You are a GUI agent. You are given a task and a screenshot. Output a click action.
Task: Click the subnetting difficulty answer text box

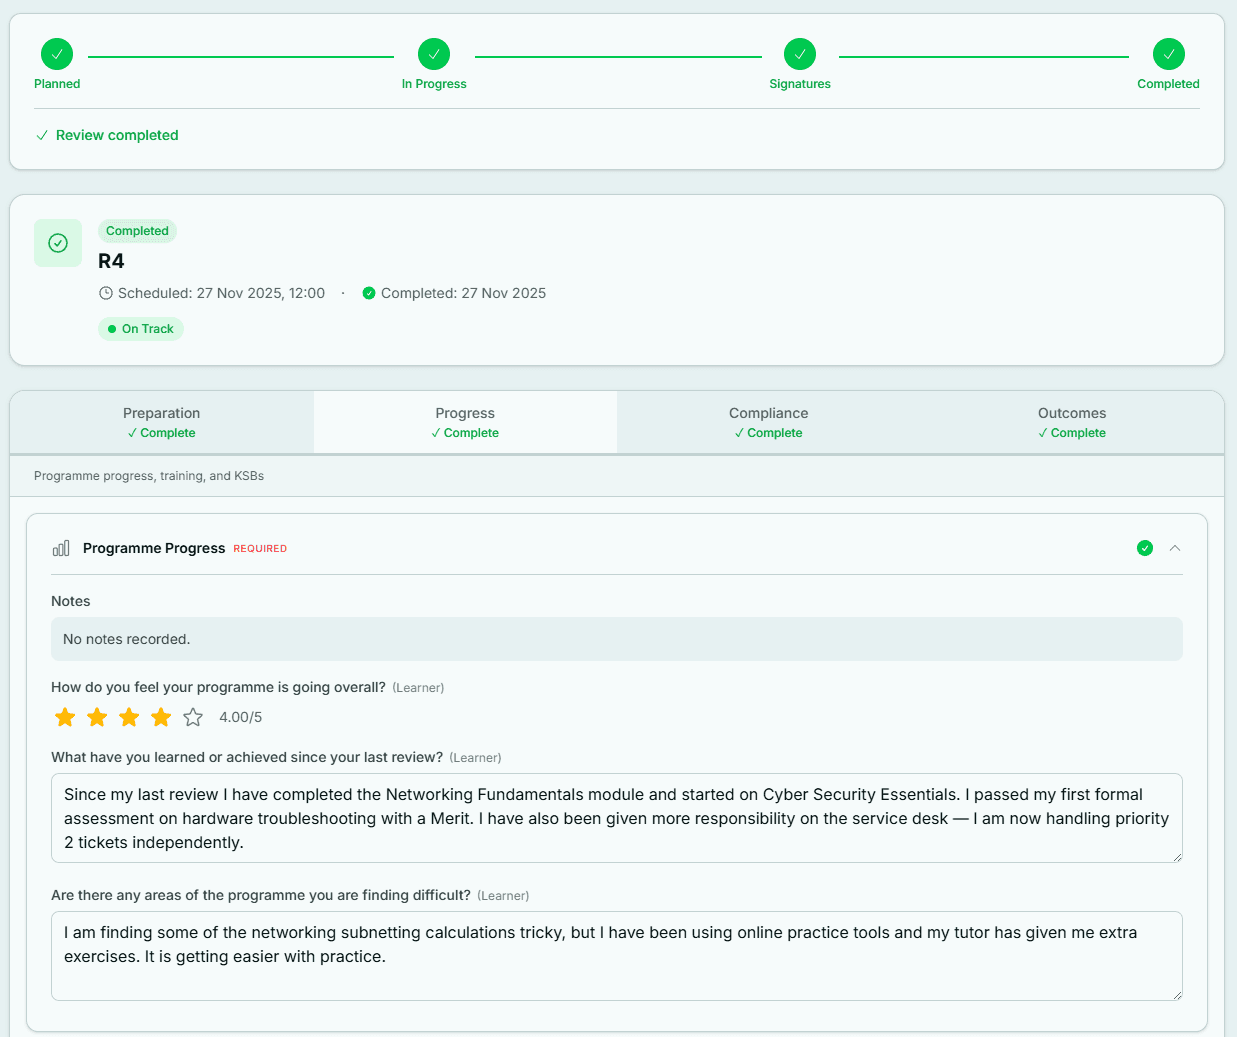click(x=616, y=955)
